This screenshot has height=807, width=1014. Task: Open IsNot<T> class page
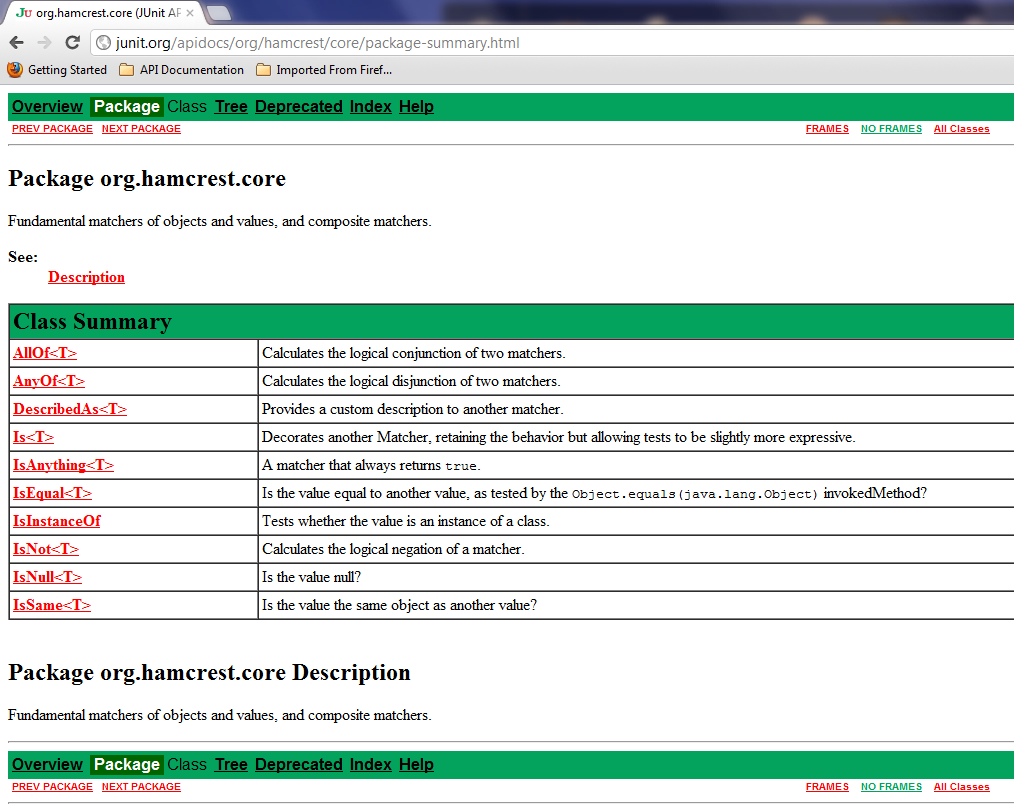tap(46, 549)
